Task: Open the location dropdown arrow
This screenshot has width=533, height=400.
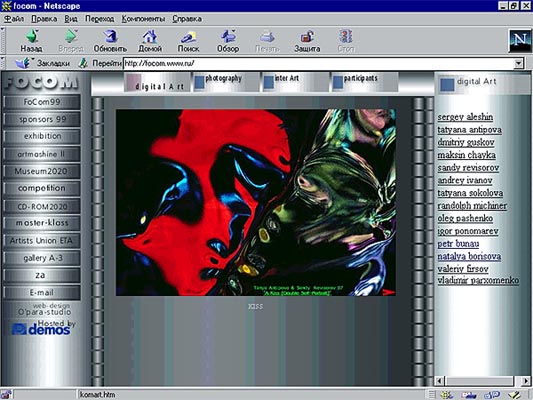Action: coord(518,63)
